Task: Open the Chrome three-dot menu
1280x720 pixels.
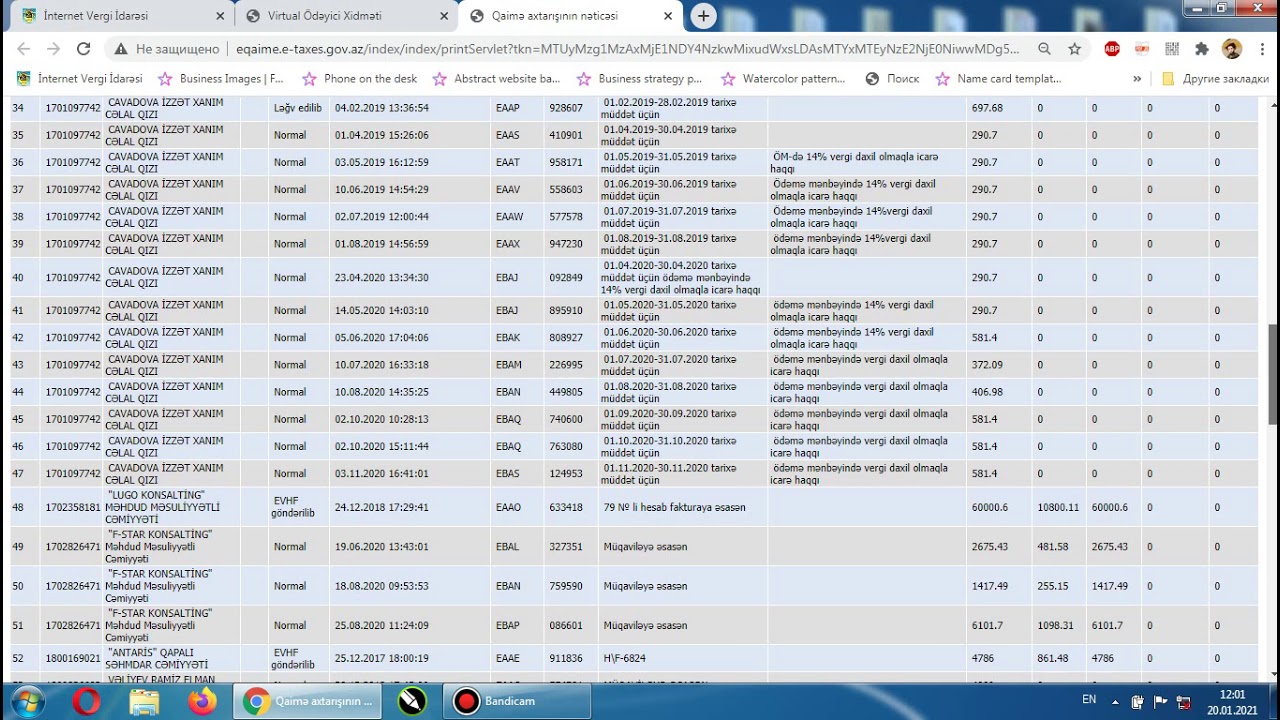Action: 1260,48
